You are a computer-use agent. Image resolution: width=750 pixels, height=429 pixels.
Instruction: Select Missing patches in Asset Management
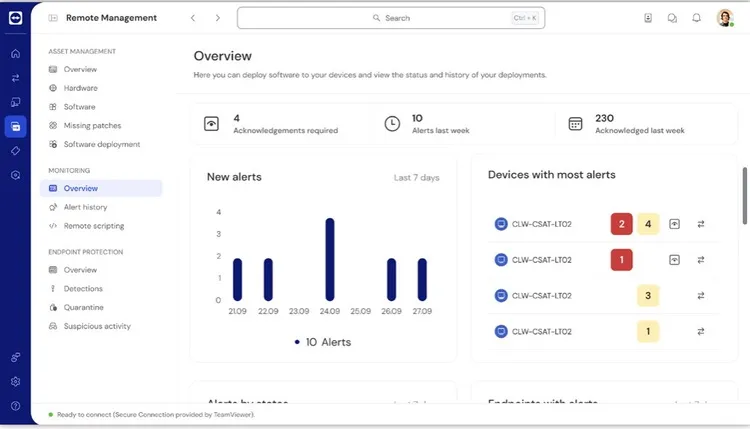click(x=92, y=125)
